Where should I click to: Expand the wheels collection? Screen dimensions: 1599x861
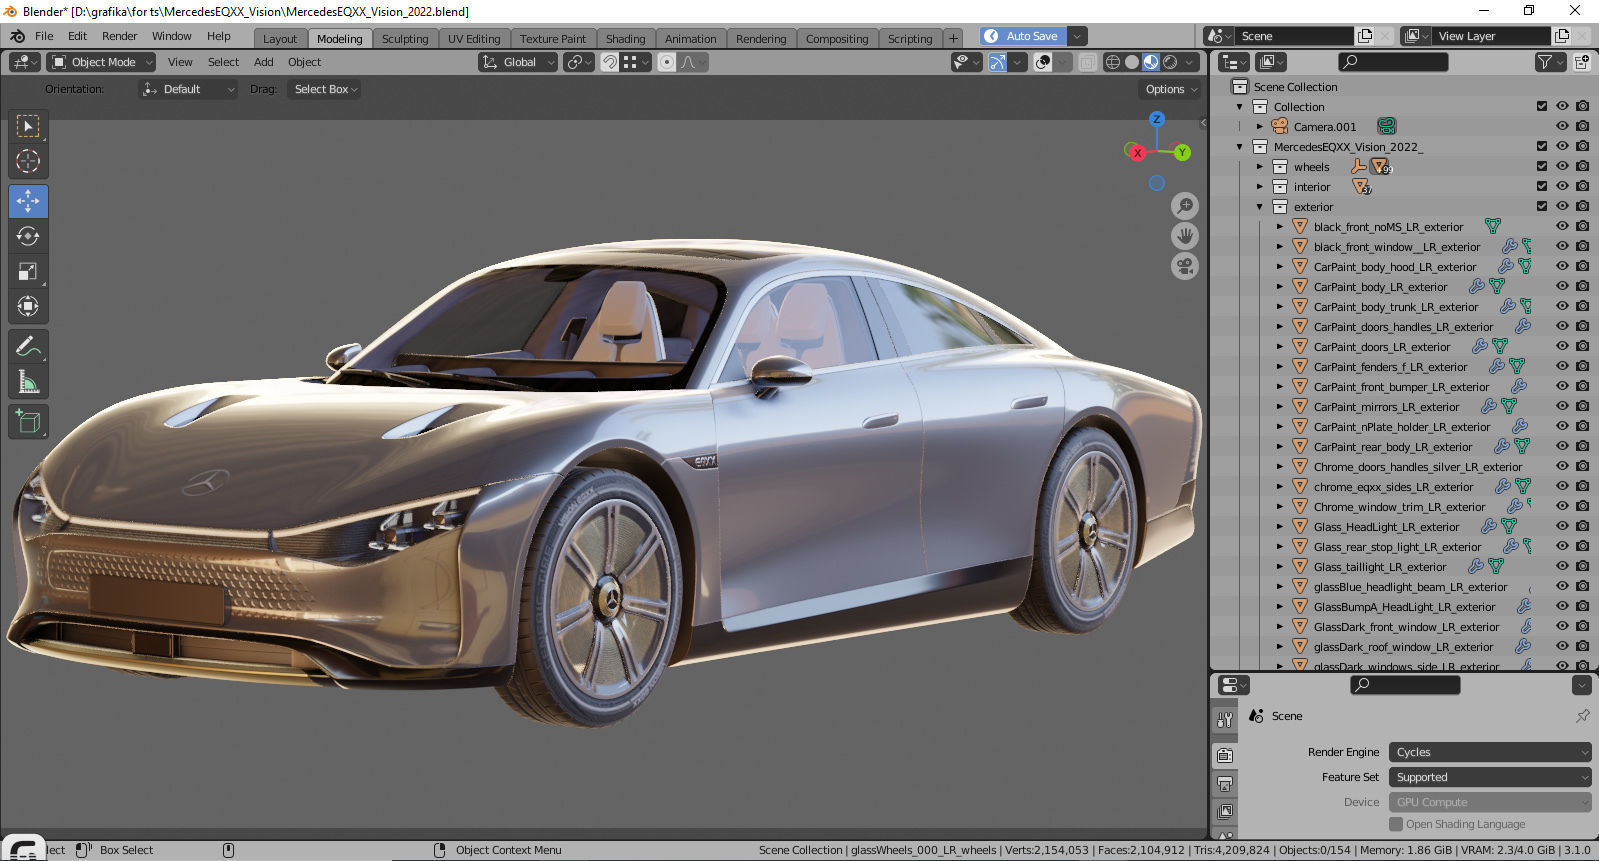tap(1260, 166)
